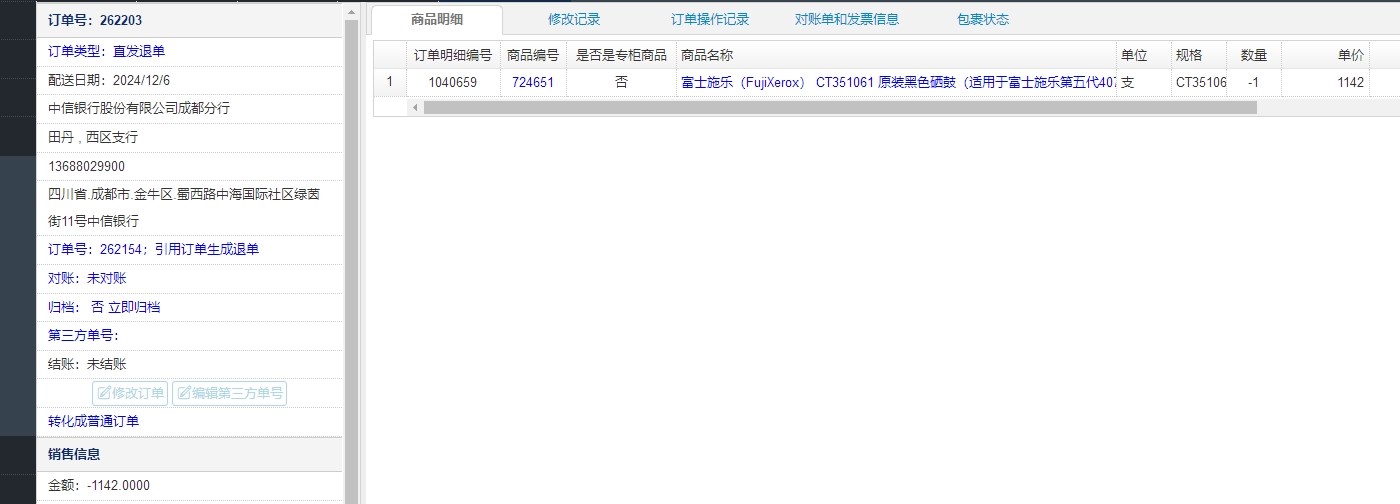Click the spec cell CT35106
The image size is (1400, 504).
pyautogui.click(x=1199, y=83)
